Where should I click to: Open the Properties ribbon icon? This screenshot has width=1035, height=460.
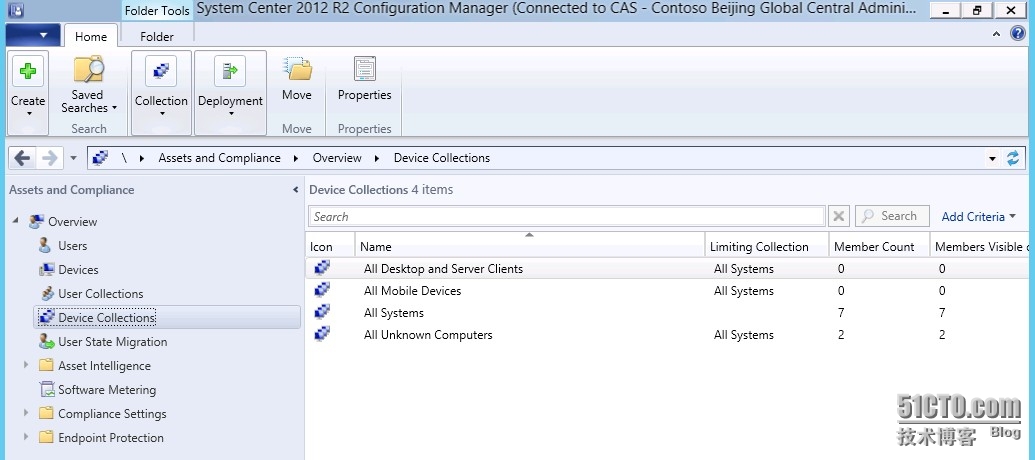pos(364,69)
